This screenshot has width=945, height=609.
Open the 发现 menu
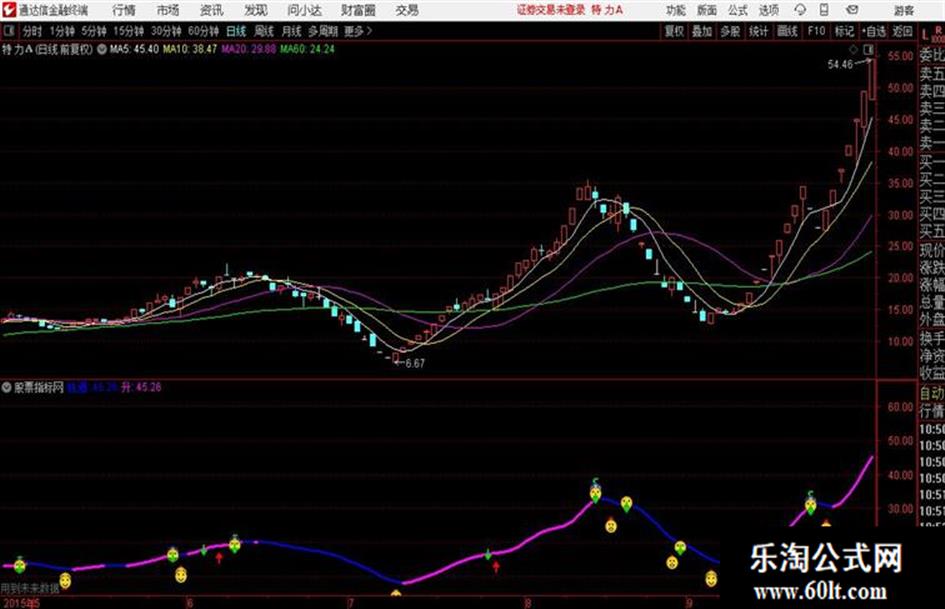[x=256, y=10]
